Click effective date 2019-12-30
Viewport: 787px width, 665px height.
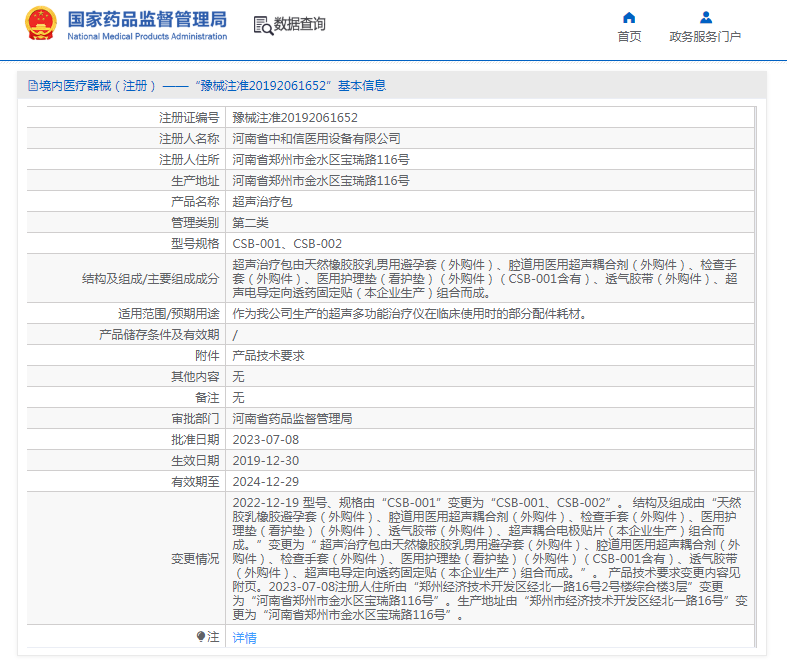coord(266,461)
